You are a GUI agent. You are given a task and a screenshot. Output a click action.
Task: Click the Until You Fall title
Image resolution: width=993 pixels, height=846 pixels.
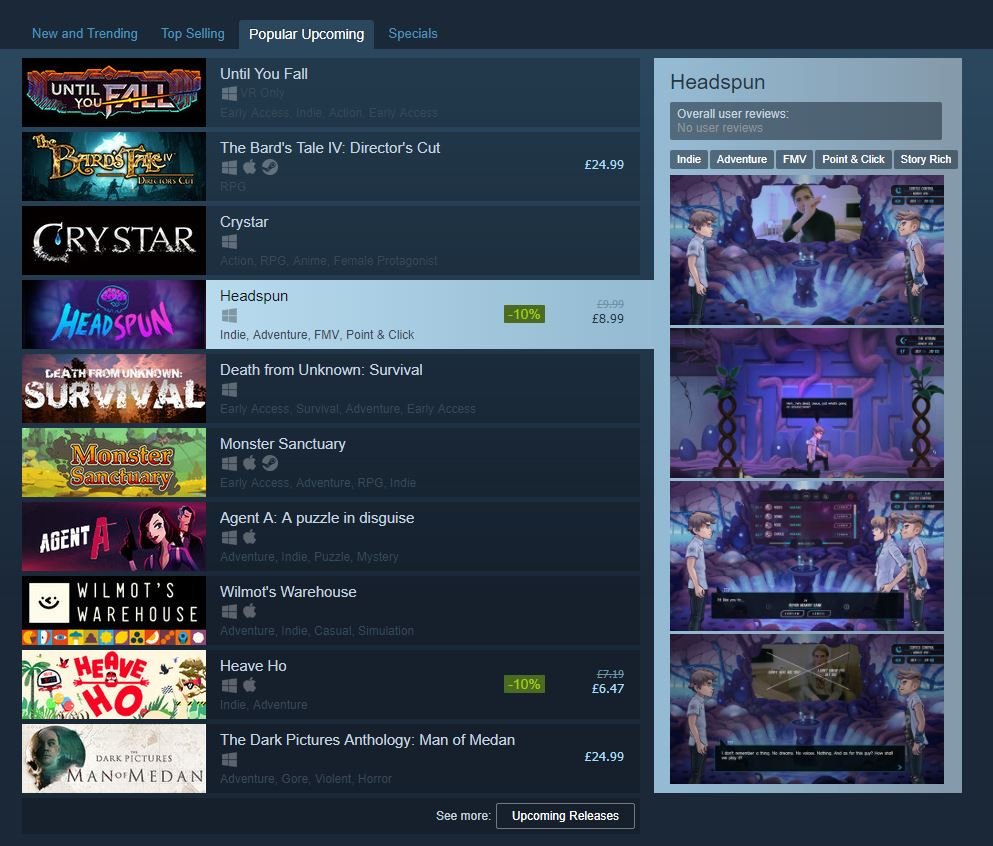pos(263,74)
